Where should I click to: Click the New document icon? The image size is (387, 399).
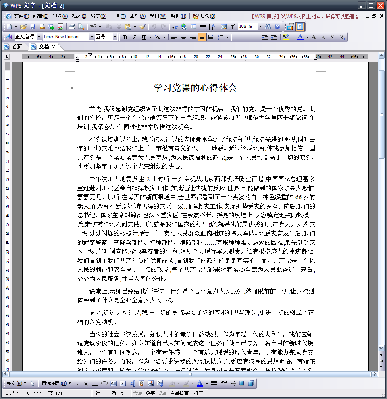coord(8,27)
